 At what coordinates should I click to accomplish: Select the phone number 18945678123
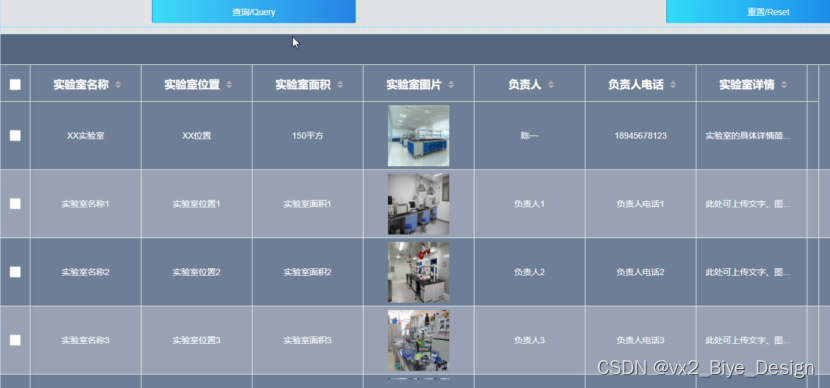pyautogui.click(x=640, y=136)
